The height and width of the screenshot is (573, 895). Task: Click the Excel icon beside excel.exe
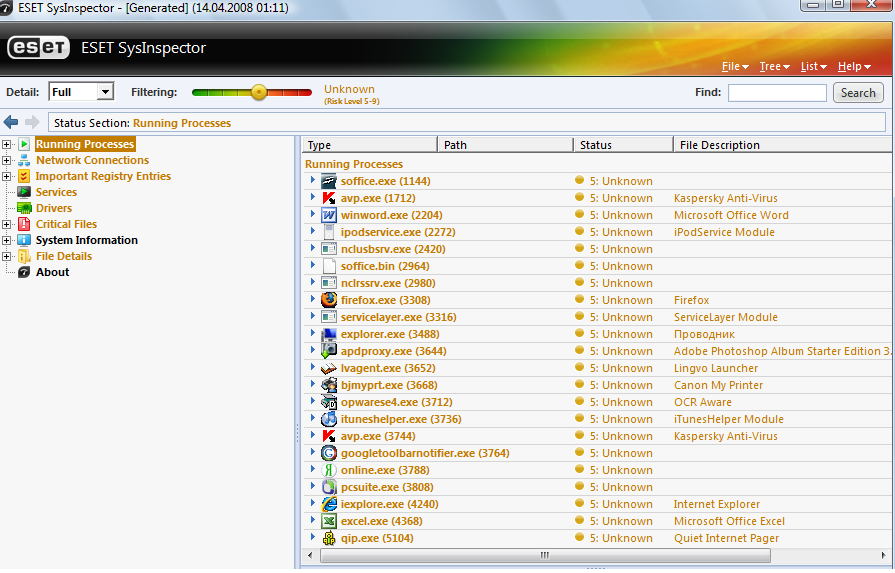coord(329,521)
